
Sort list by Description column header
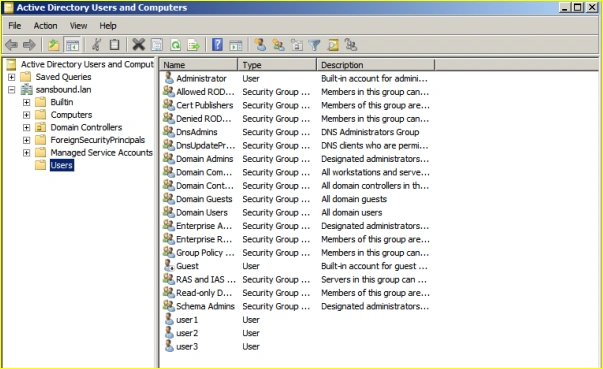point(376,65)
